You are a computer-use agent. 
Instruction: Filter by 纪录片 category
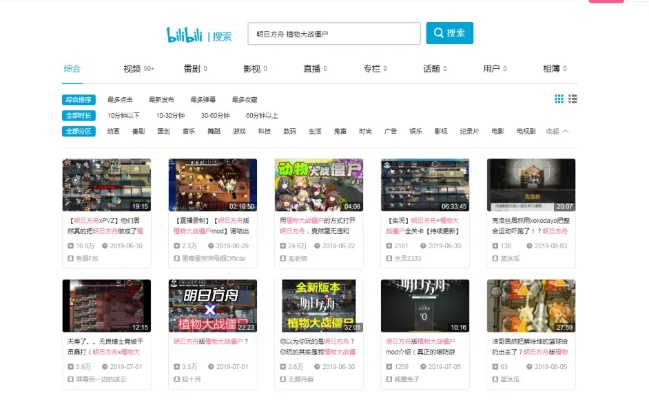469,131
